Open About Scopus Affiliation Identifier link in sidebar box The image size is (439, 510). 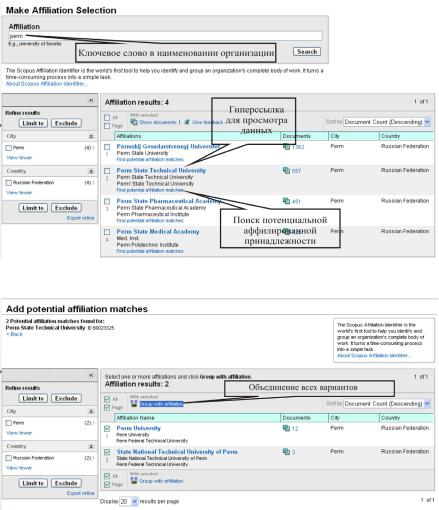click(374, 356)
